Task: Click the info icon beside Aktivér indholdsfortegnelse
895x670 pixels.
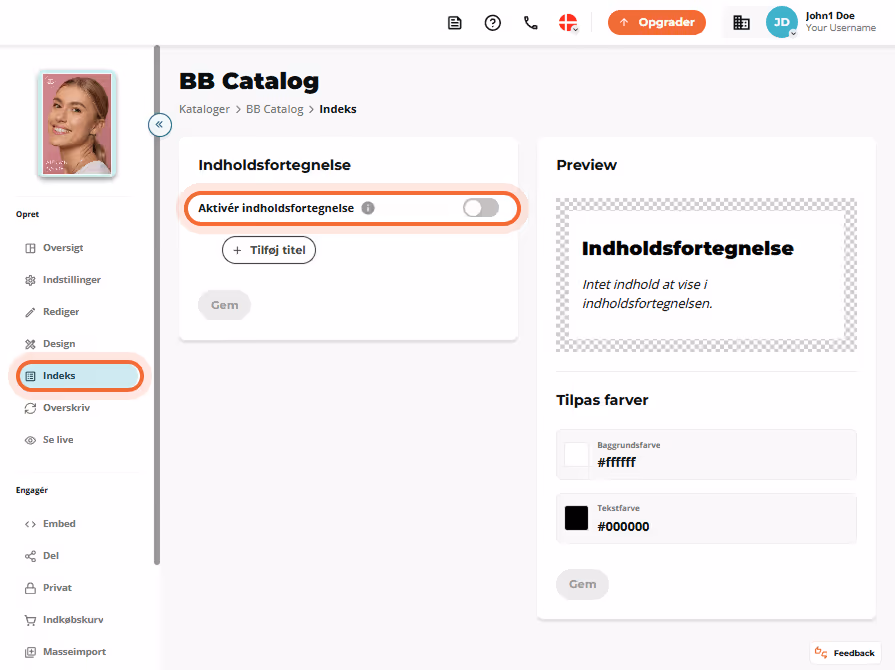Action: [368, 208]
